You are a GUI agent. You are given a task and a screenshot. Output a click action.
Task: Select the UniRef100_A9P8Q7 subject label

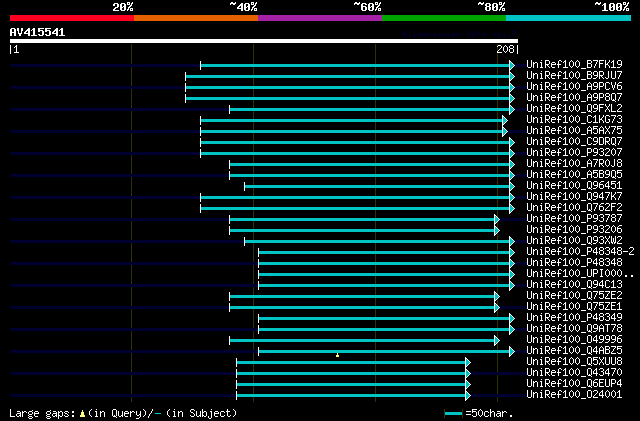[574, 98]
